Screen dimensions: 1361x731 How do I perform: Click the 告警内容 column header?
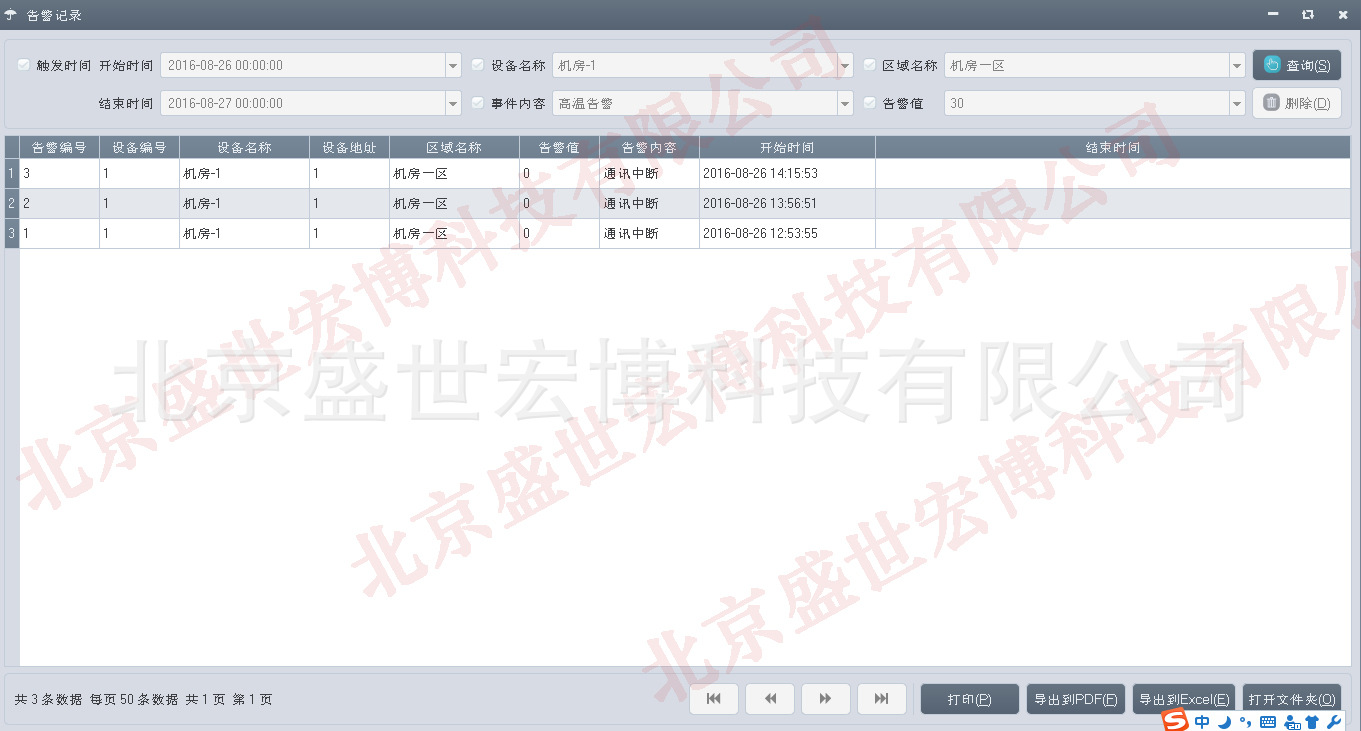click(649, 146)
